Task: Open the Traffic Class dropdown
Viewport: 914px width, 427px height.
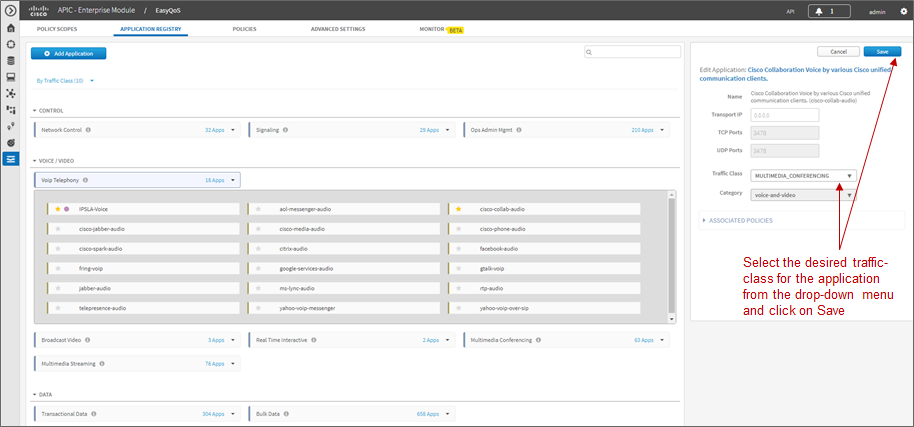Action: [x=804, y=175]
